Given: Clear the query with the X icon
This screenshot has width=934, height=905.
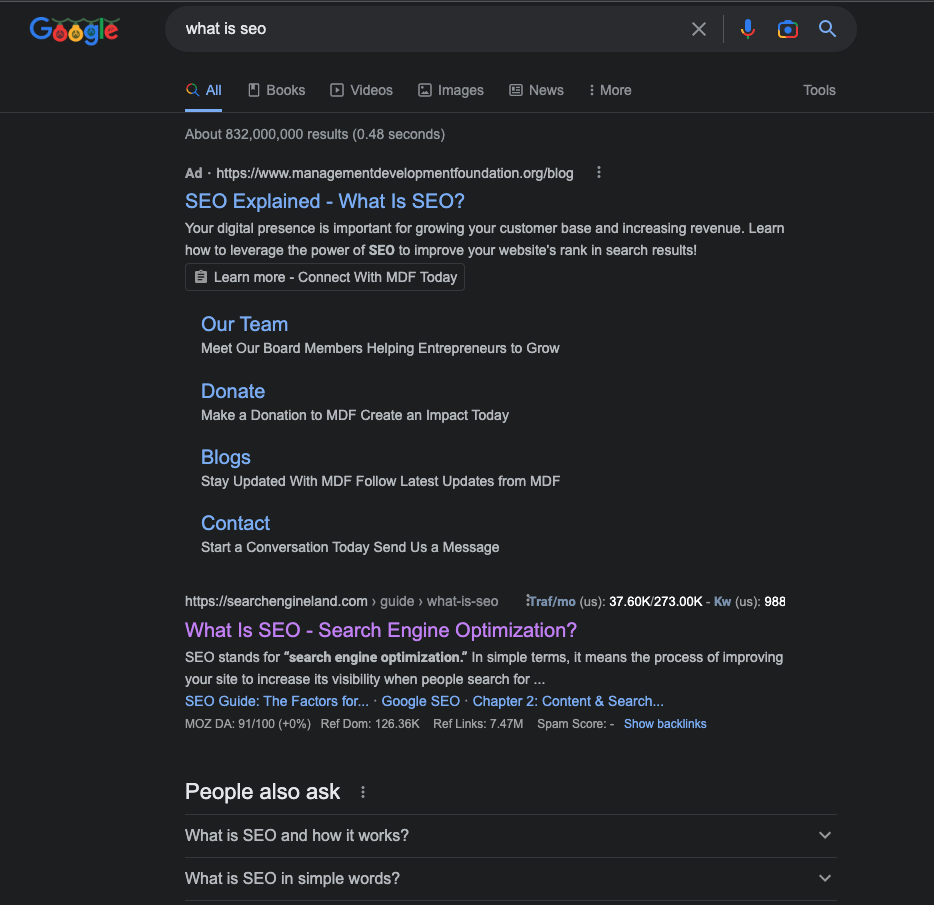Looking at the screenshot, I should coord(699,29).
